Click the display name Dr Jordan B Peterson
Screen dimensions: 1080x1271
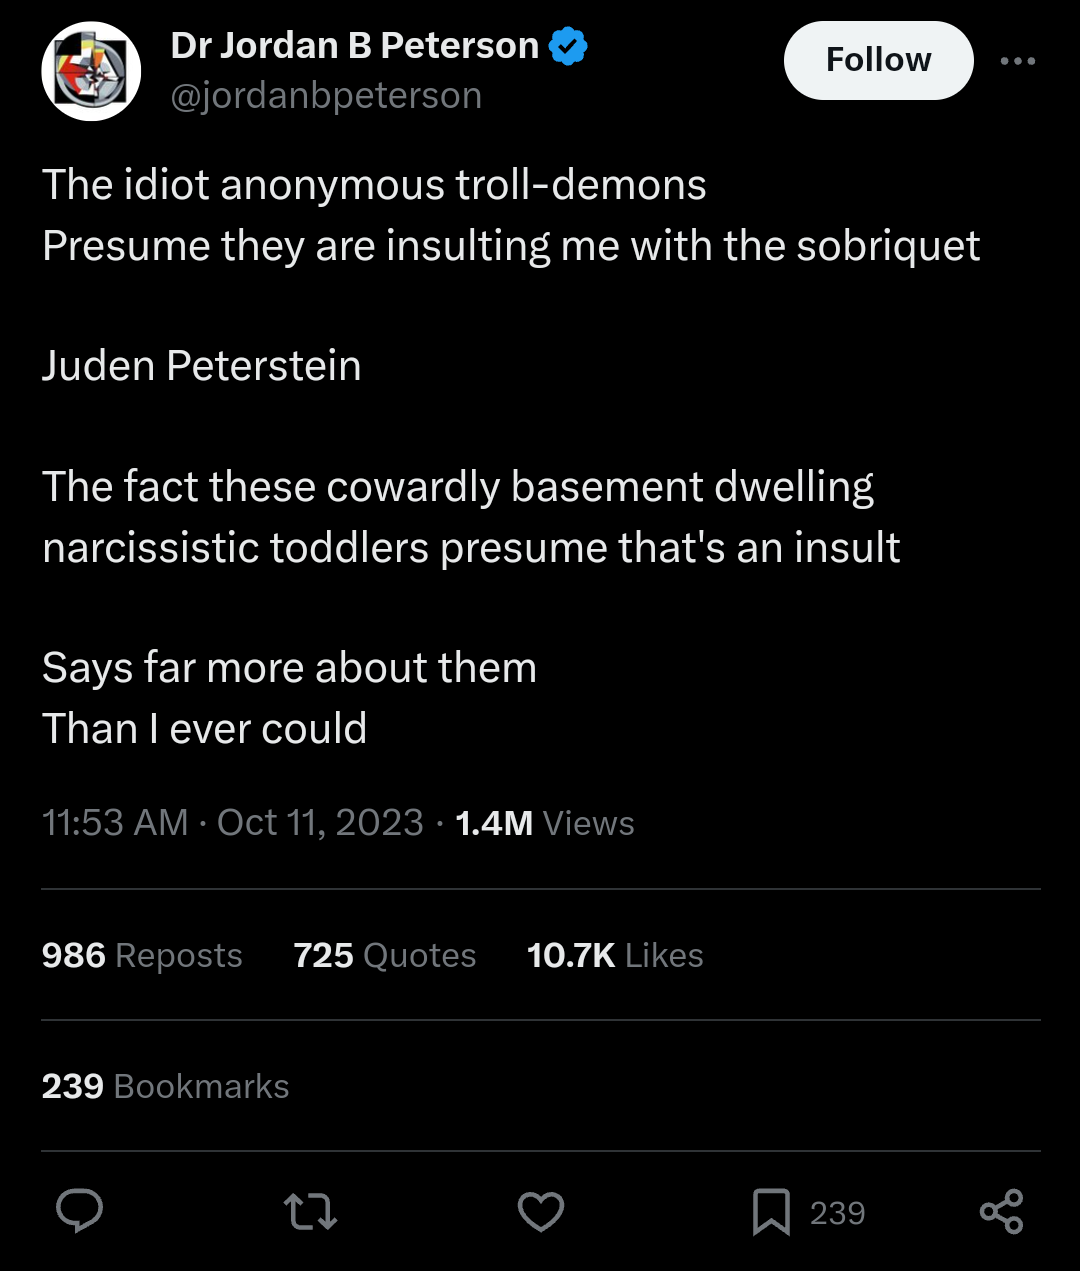click(355, 46)
